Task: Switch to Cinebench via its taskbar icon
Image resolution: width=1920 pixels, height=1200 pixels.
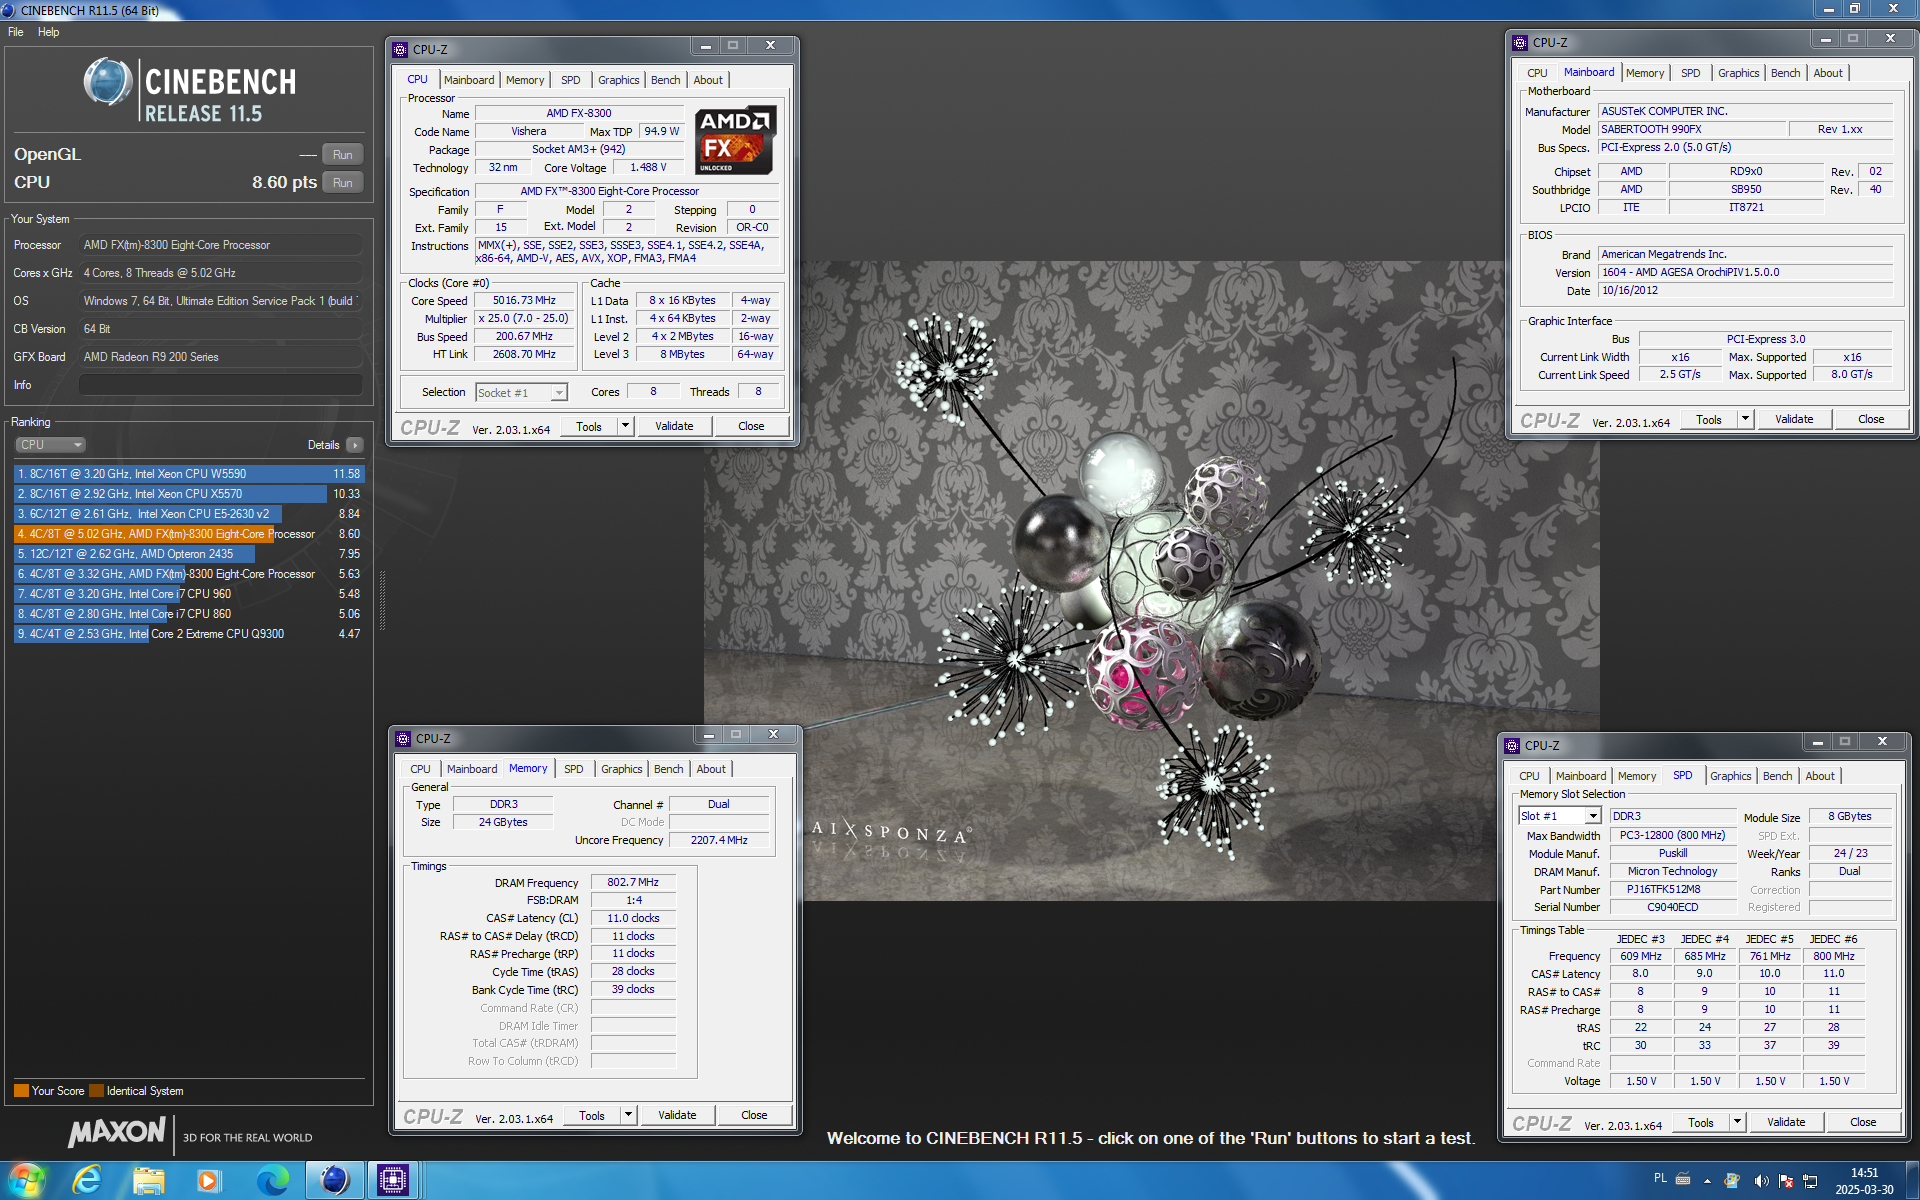Action: (334, 1180)
